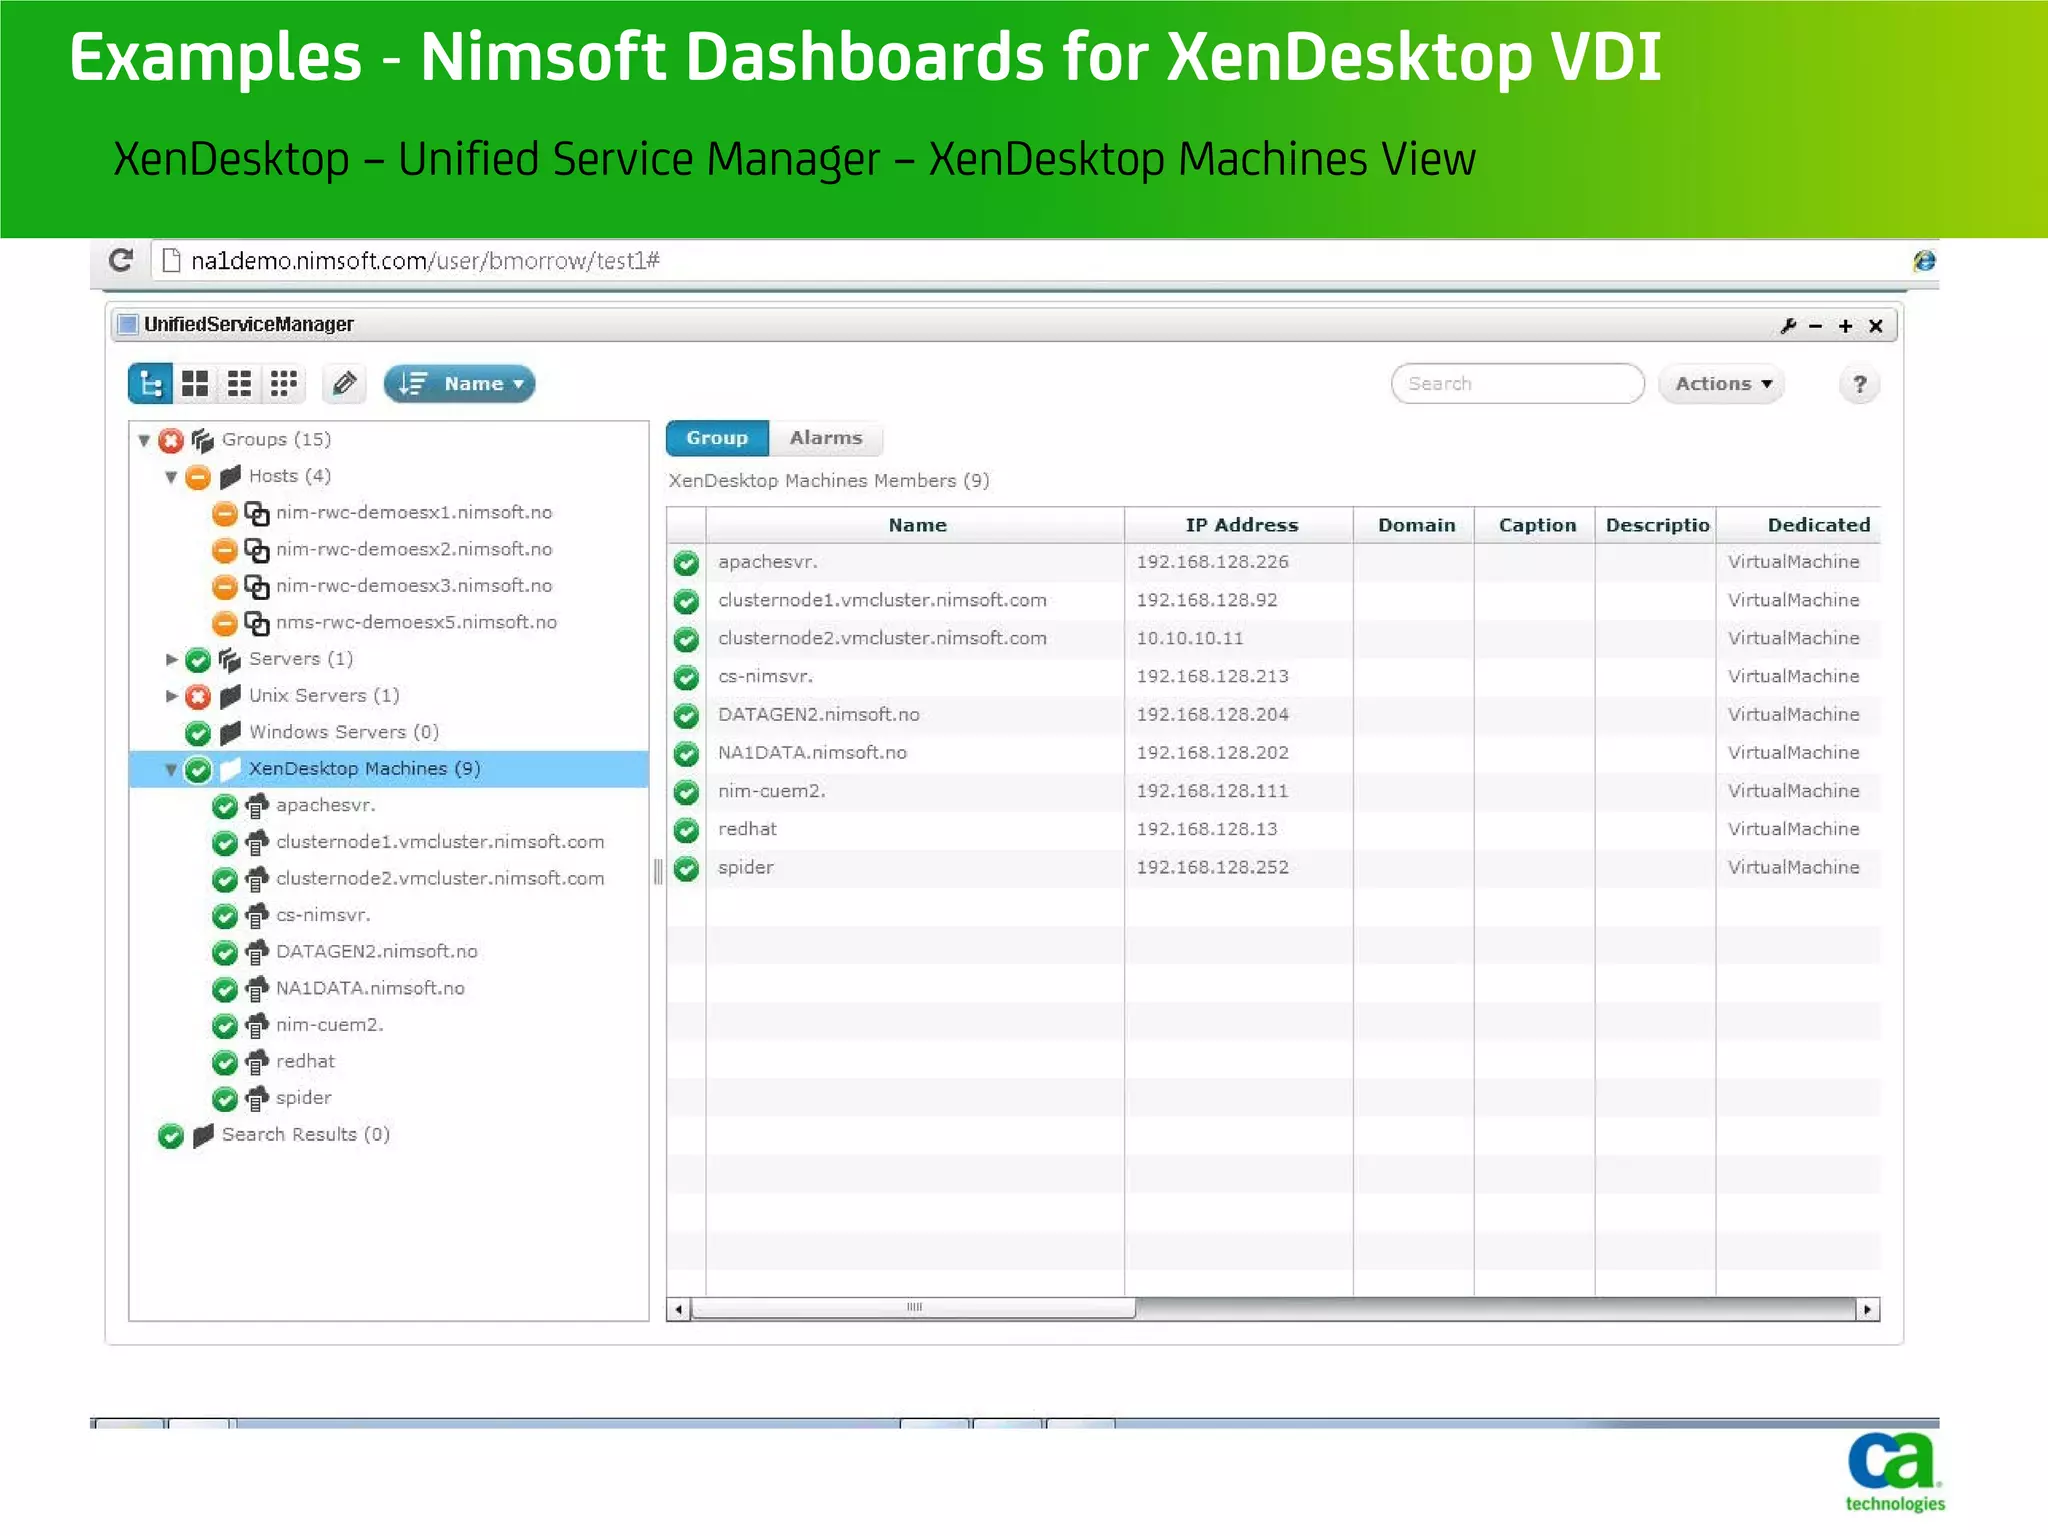
Task: Switch to the Alarms tab
Action: coord(826,438)
